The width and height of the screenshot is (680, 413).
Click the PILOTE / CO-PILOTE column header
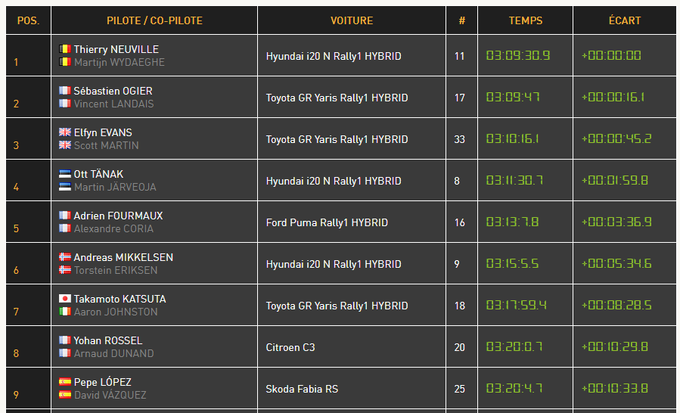153,20
